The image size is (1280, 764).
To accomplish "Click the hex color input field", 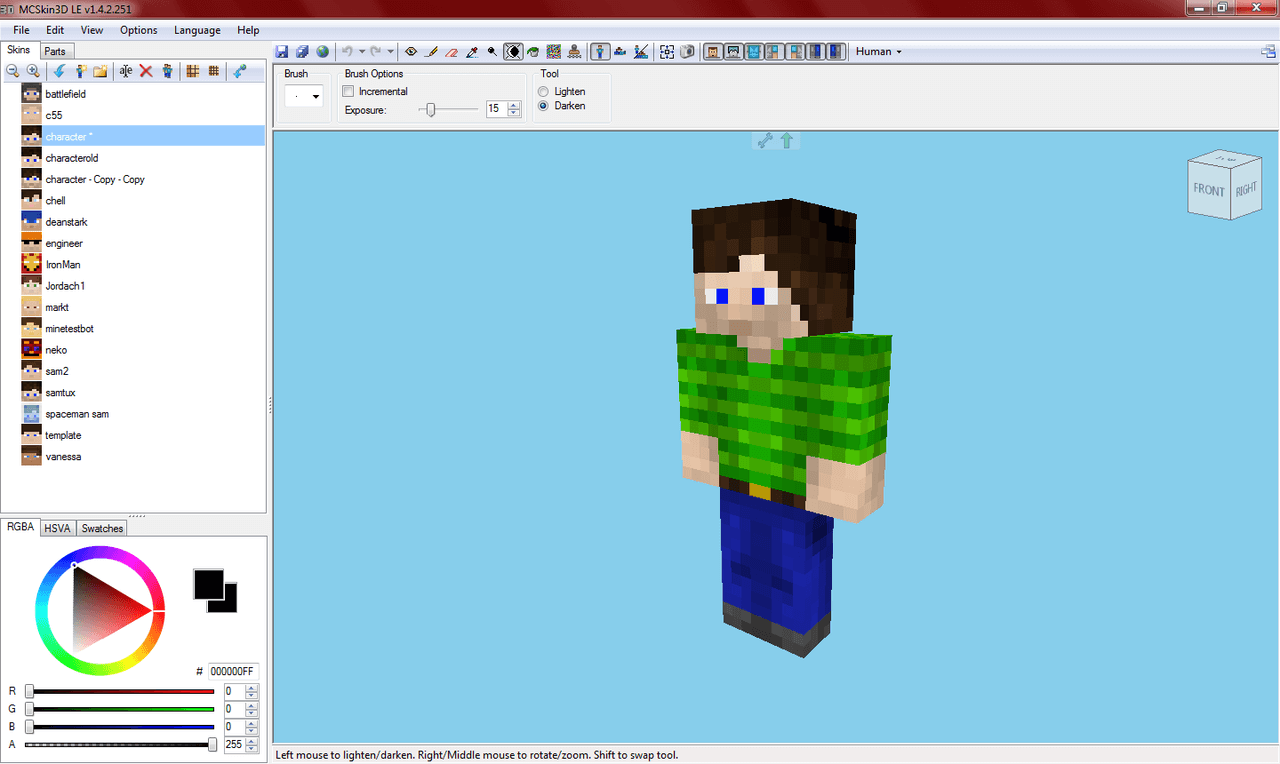I will coord(233,671).
